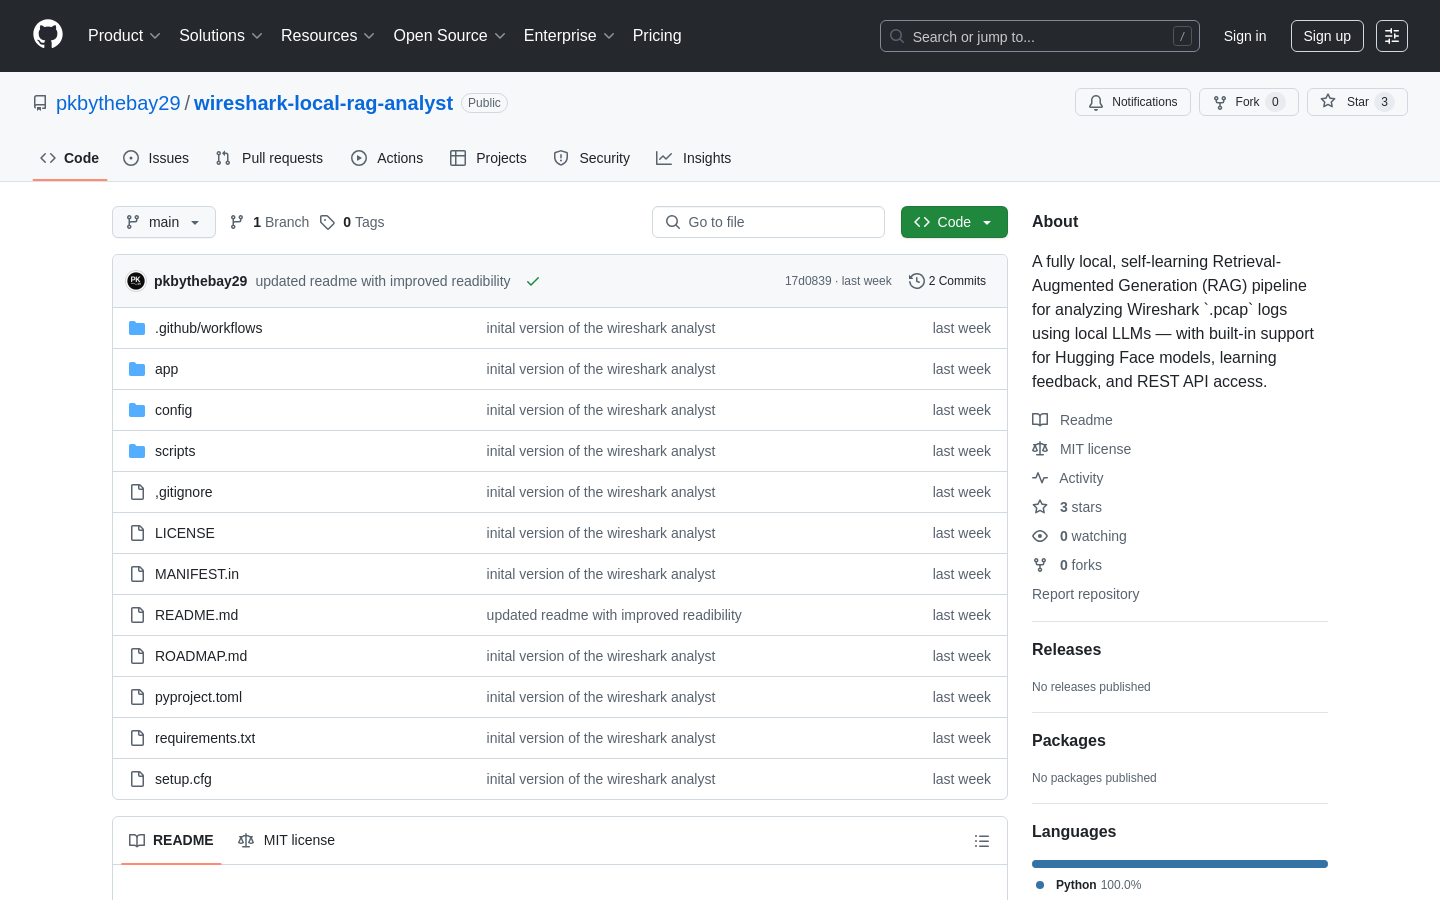Screen dimensions: 1440x900
Task: Open the scripts folder
Action: [x=175, y=451]
